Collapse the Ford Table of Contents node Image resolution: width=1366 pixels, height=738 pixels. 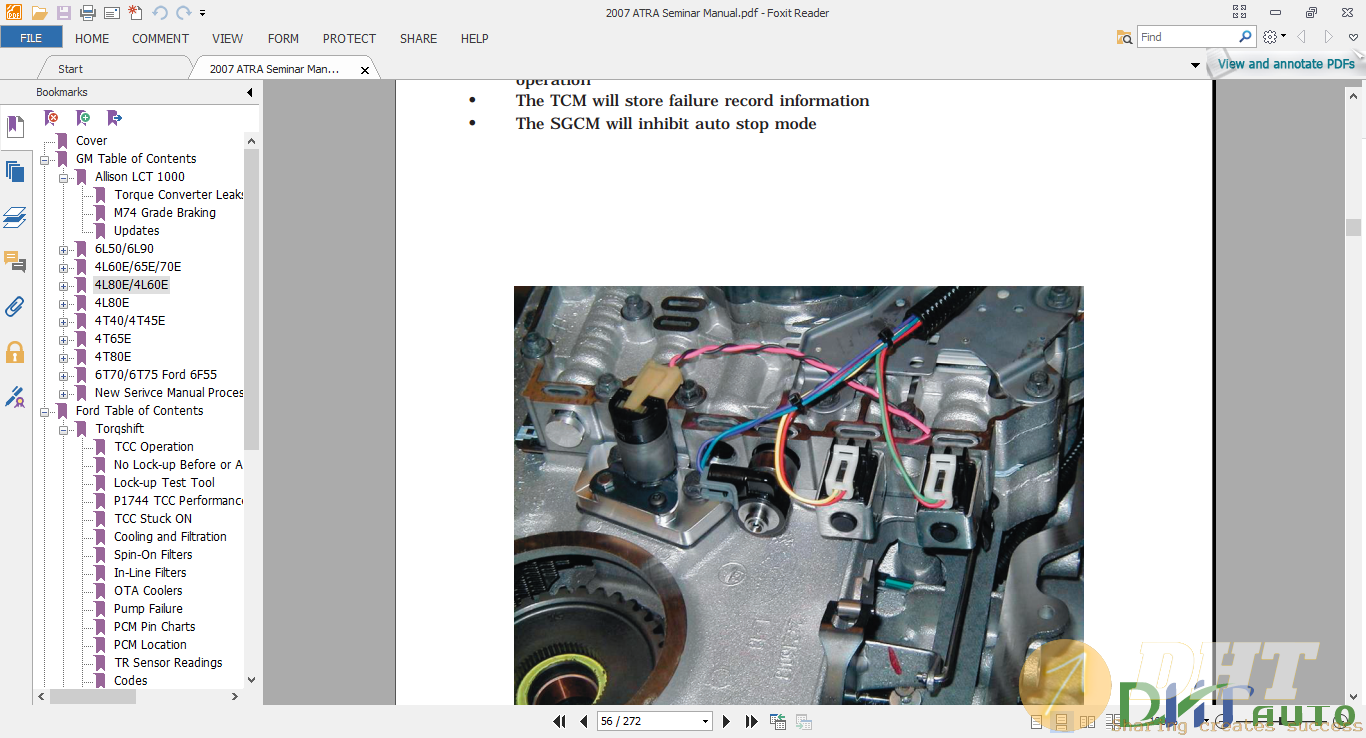pos(45,411)
